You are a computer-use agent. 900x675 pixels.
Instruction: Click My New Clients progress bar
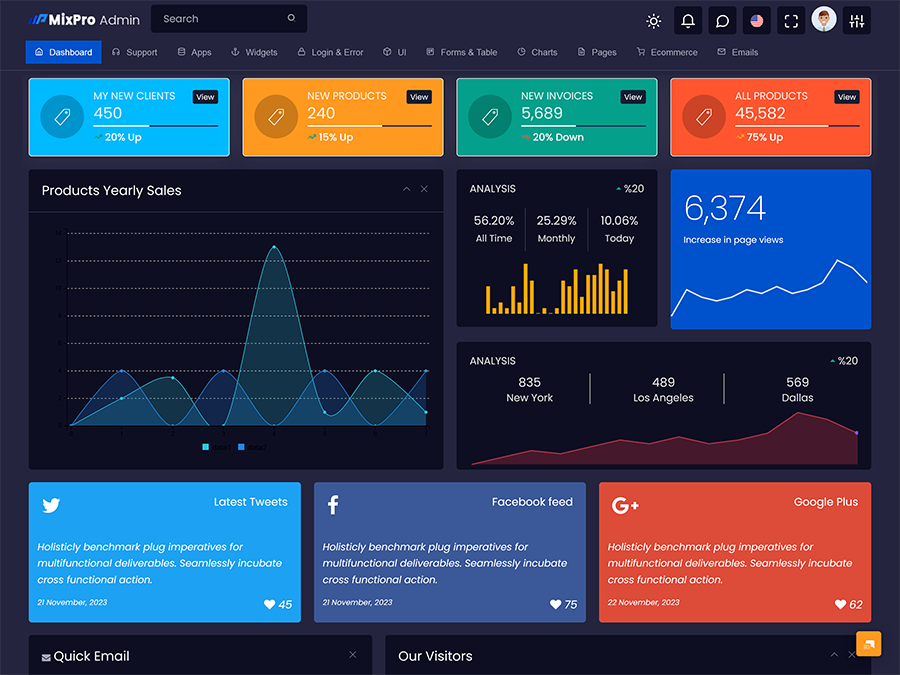click(156, 126)
